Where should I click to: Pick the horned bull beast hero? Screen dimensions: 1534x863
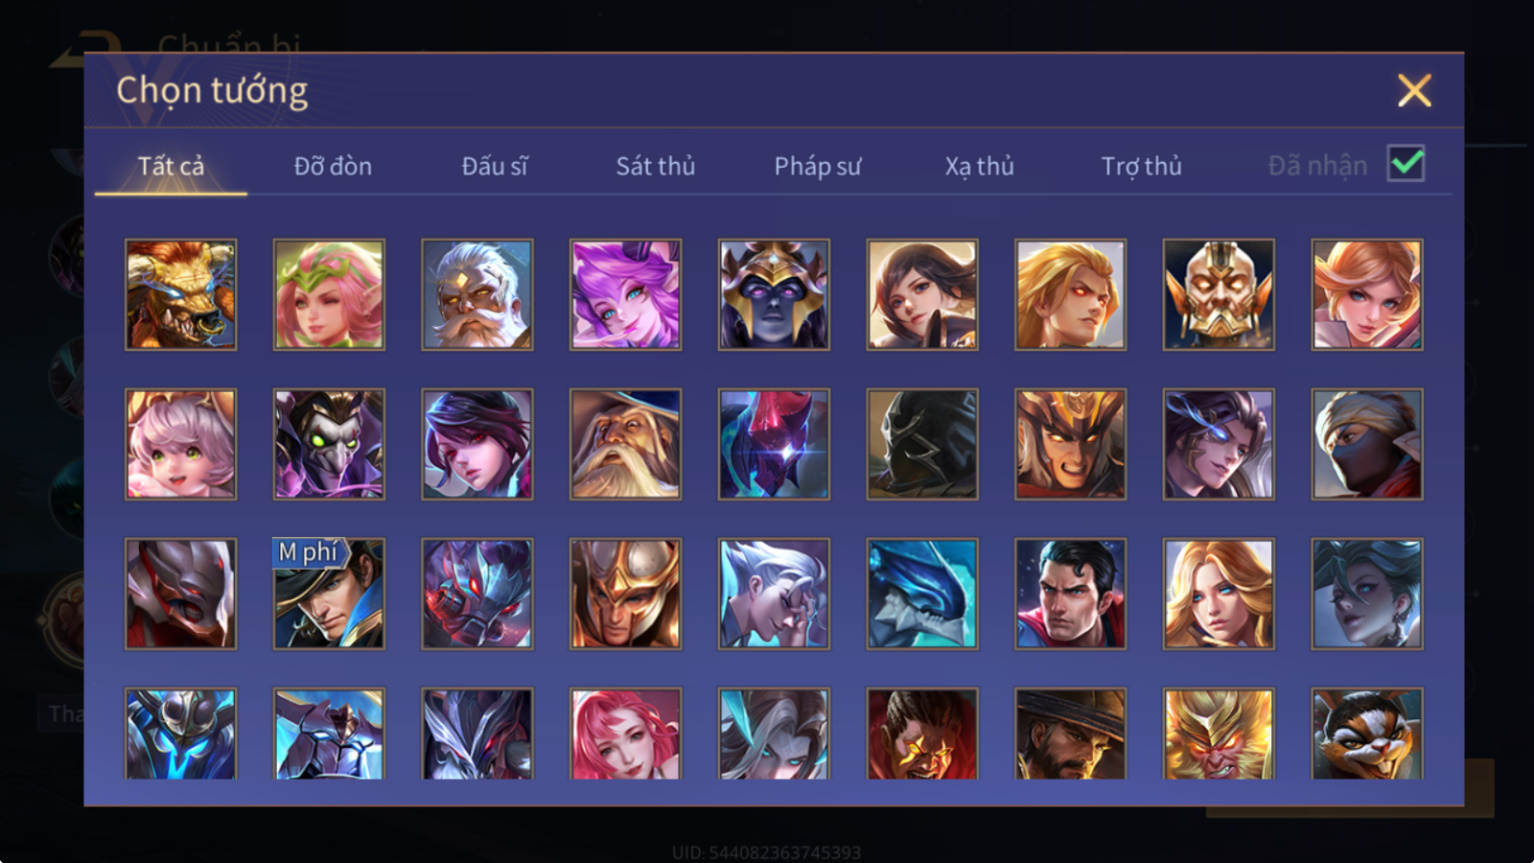[181, 294]
